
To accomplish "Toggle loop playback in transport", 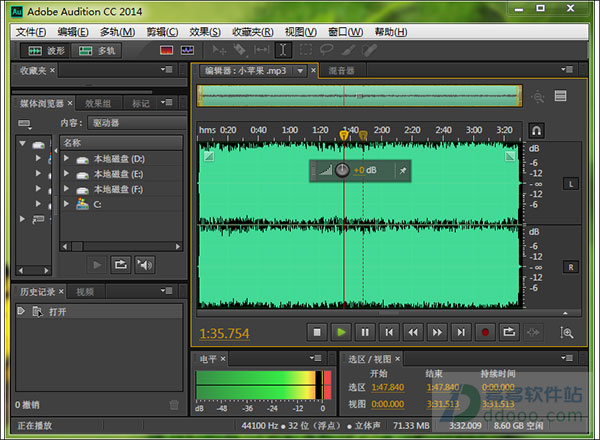I will coord(509,332).
